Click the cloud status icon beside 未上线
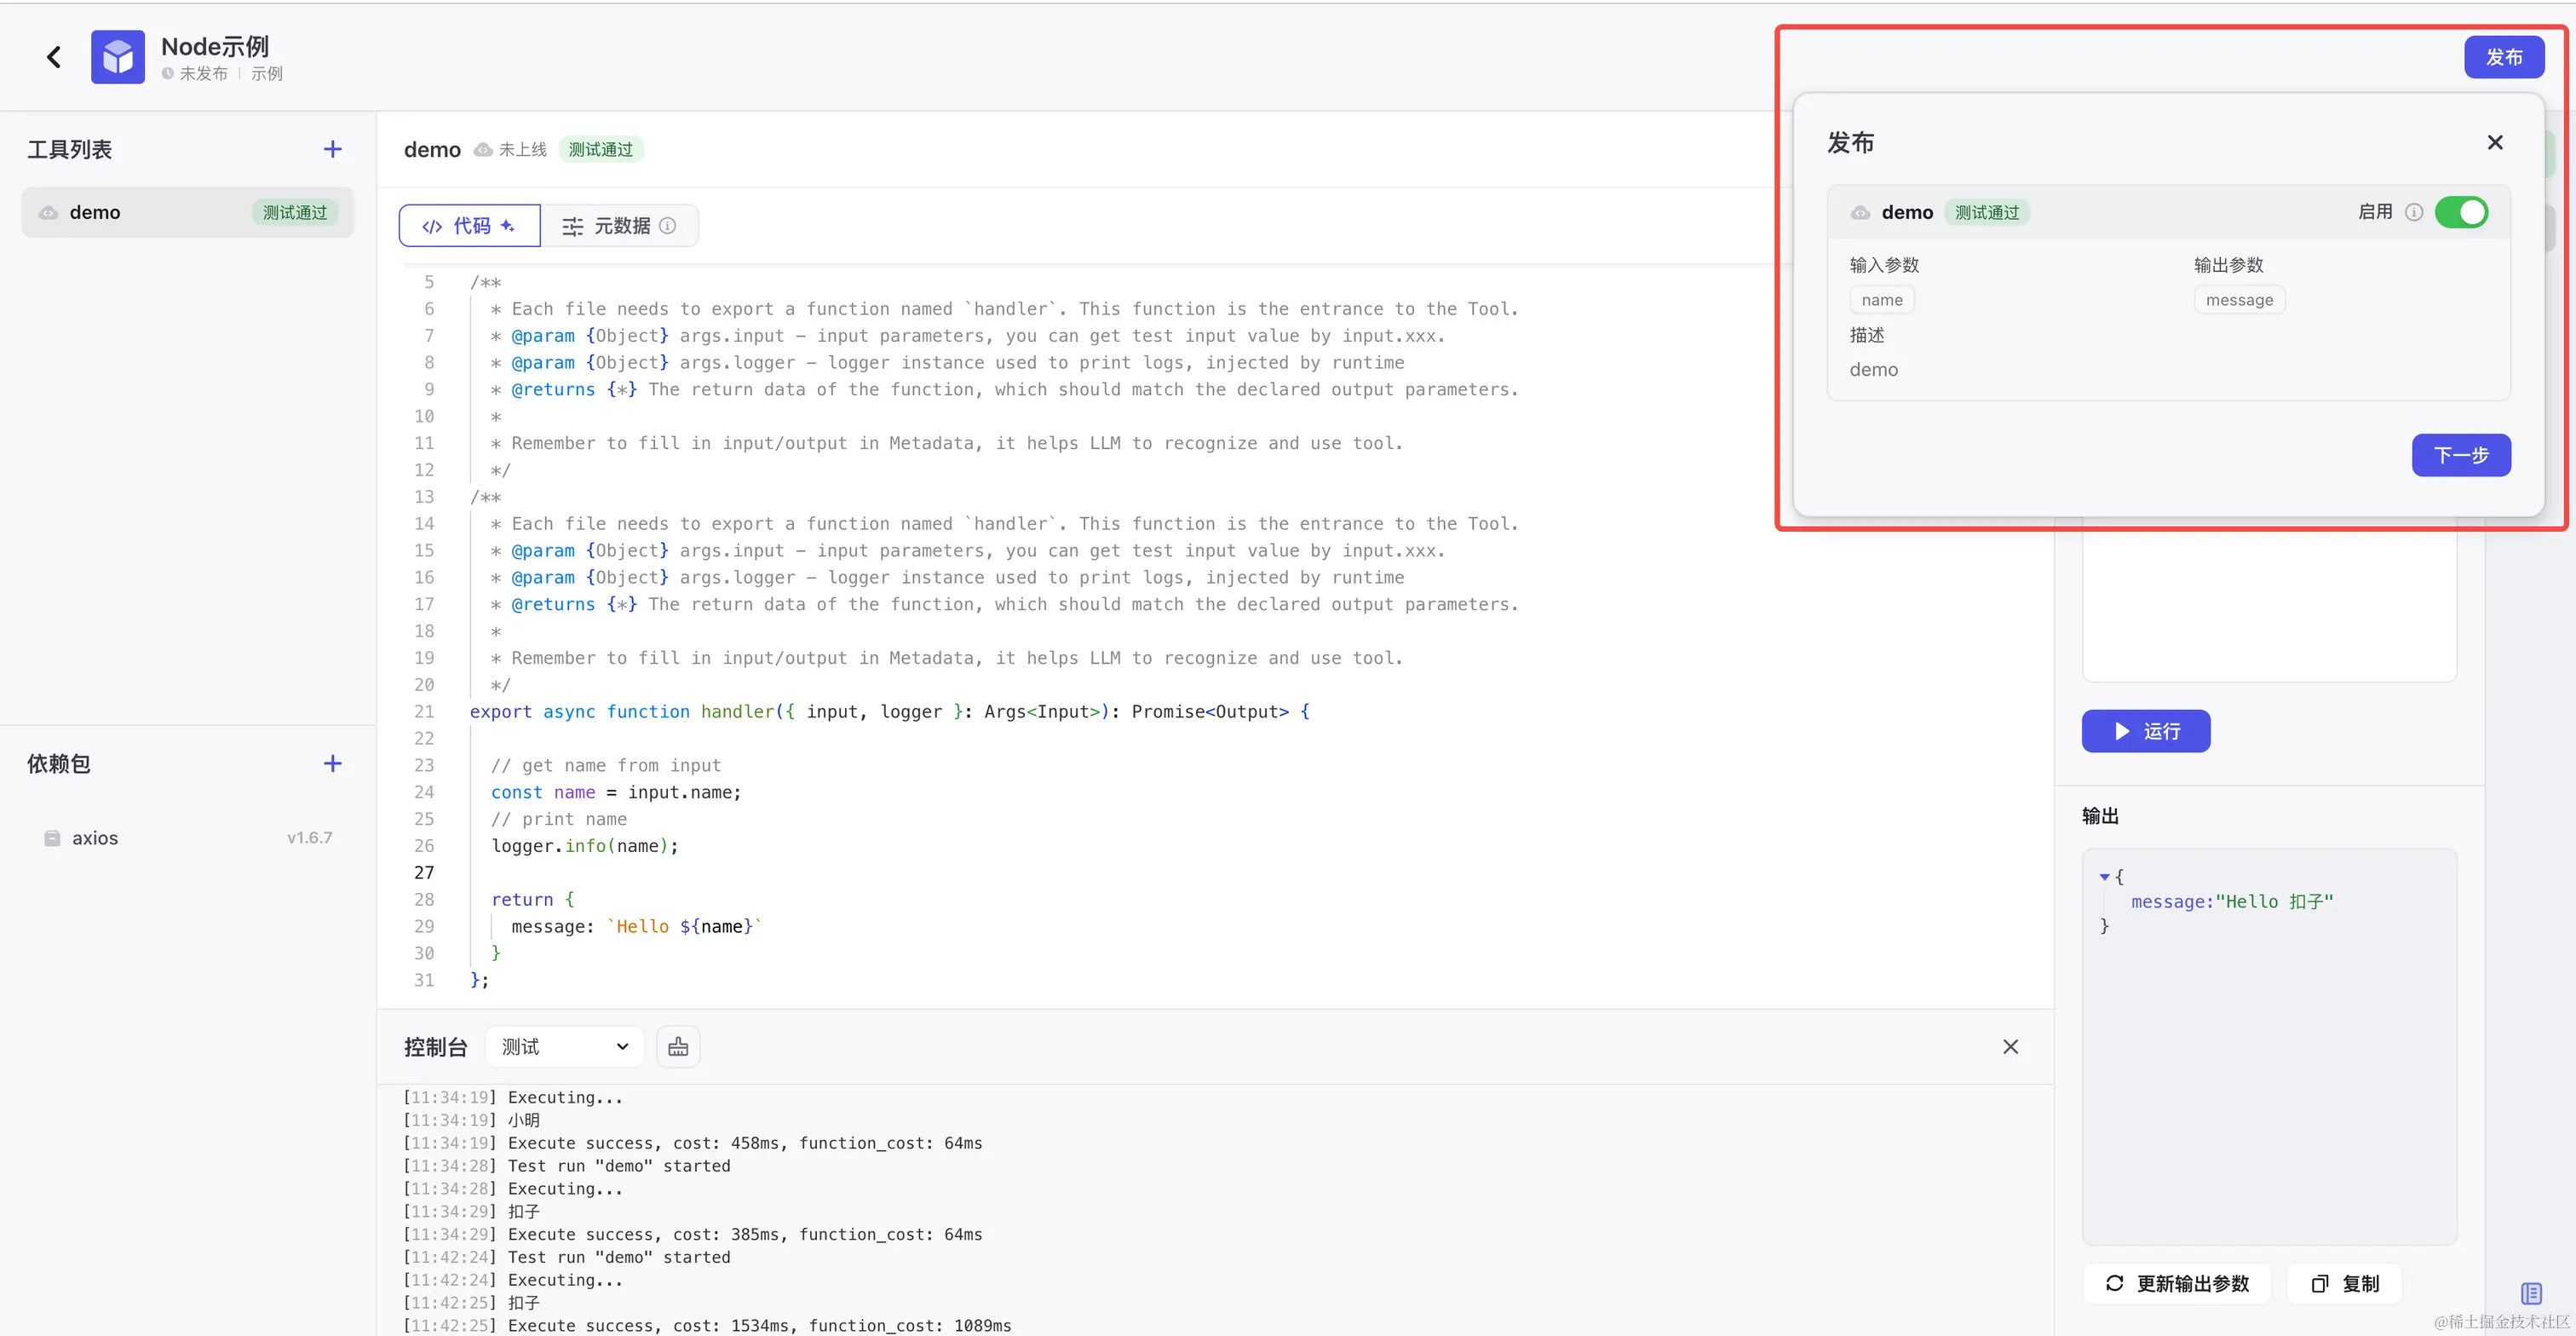Viewport: 2576px width, 1336px height. (483, 150)
